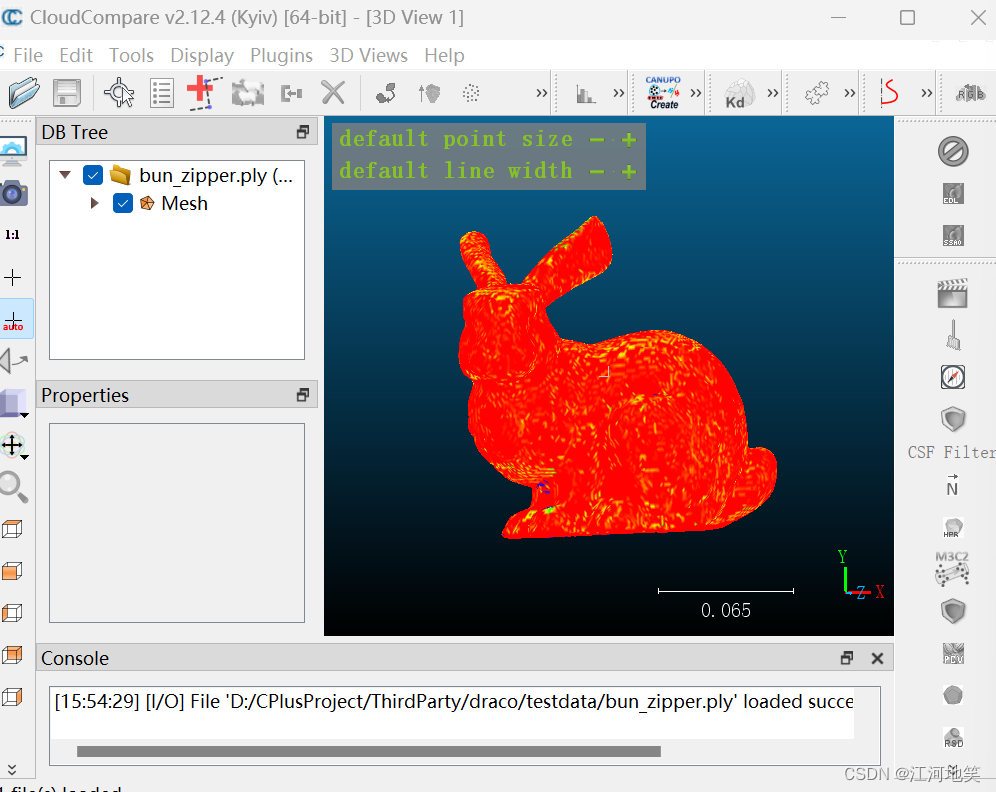The height and width of the screenshot is (792, 996).
Task: Select bun_zipper.ply folder in DB Tree
Action: click(216, 175)
